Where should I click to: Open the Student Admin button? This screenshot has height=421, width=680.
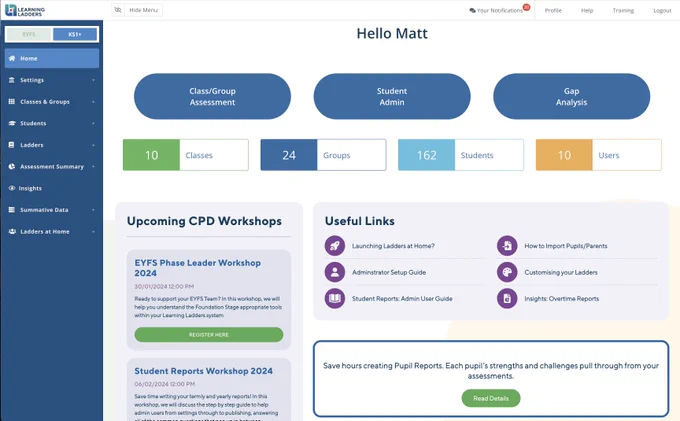(392, 96)
